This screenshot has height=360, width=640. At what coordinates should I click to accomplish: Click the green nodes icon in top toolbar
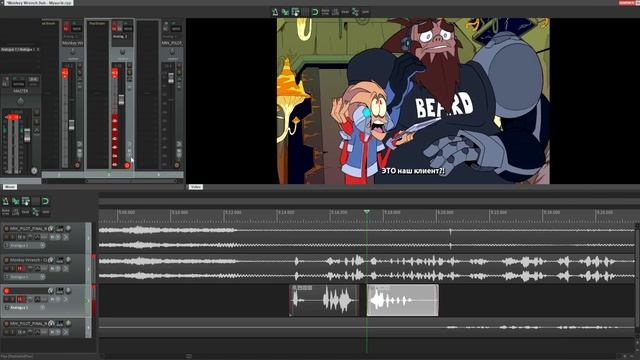(355, 12)
